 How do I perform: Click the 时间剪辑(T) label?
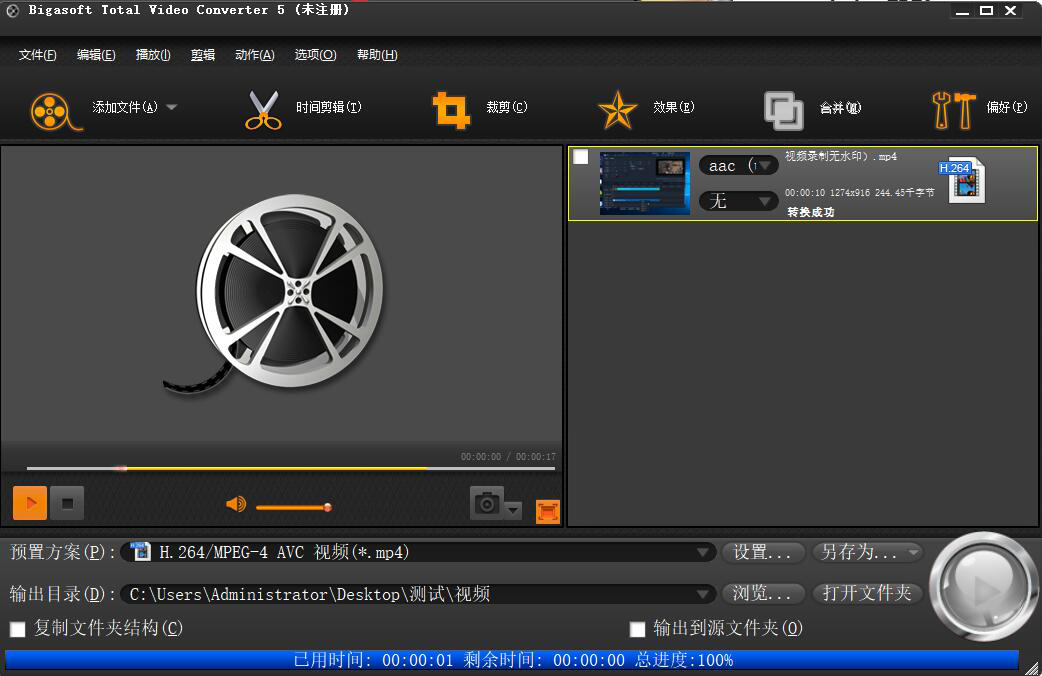coord(328,107)
